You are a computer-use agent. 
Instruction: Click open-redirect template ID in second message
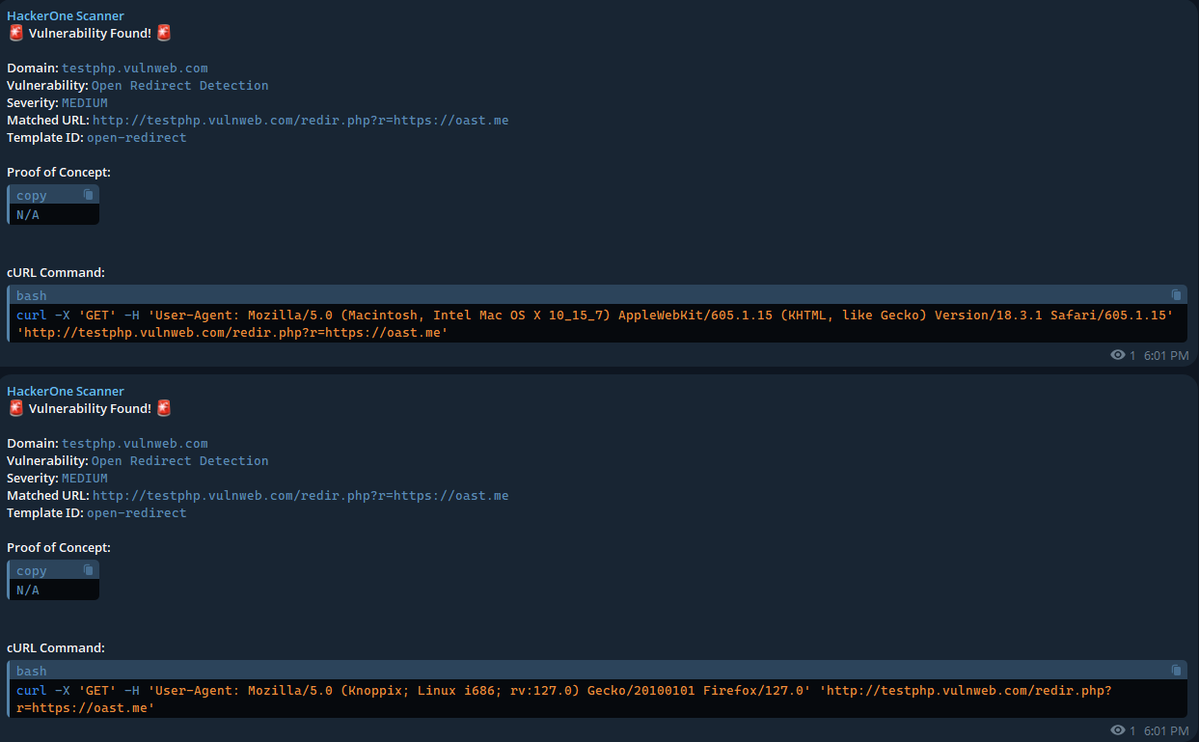[x=137, y=513]
